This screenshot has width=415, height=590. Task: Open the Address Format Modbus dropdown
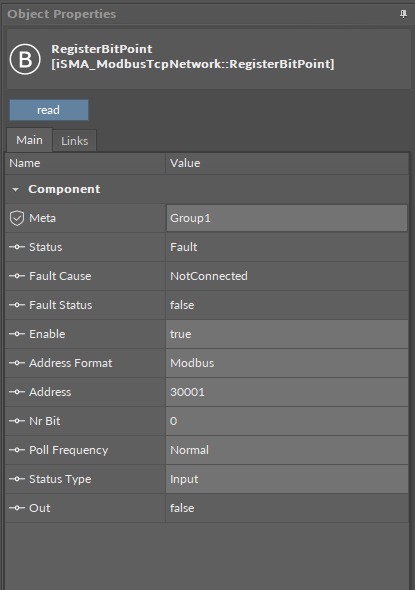287,363
